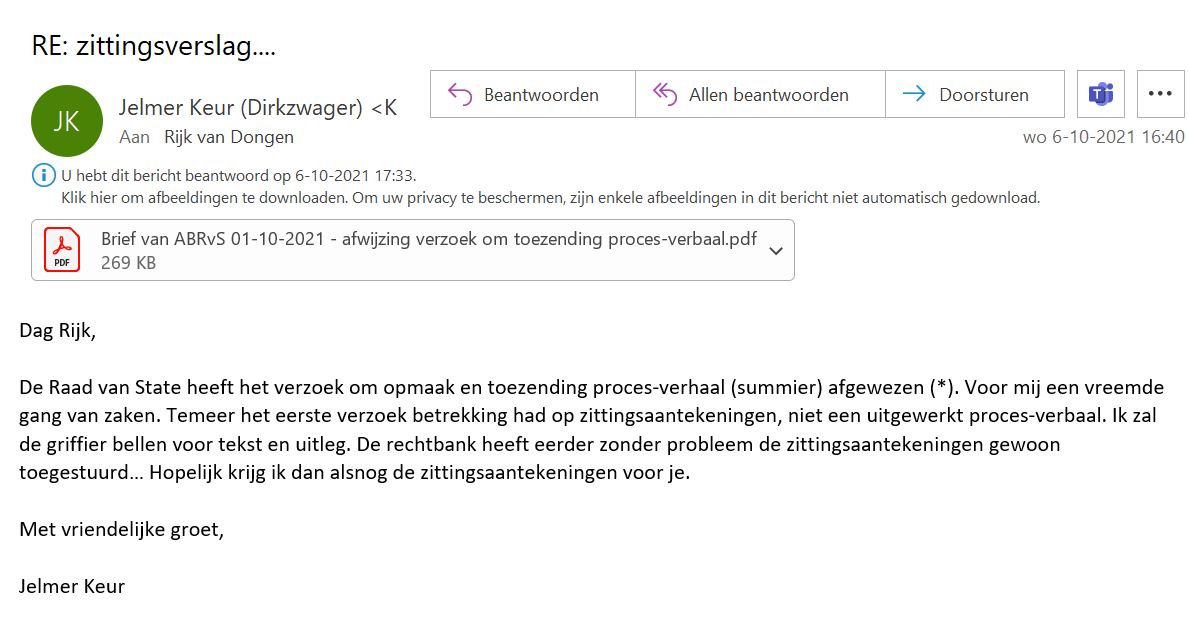Click the subject line RE: zittingsverslag
The width and height of the screenshot is (1188, 643).
click(x=153, y=46)
